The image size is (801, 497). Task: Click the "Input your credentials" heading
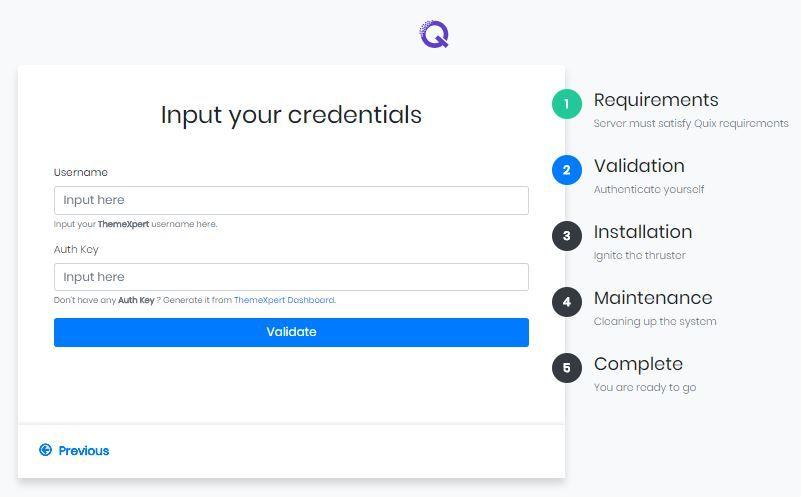(x=291, y=115)
